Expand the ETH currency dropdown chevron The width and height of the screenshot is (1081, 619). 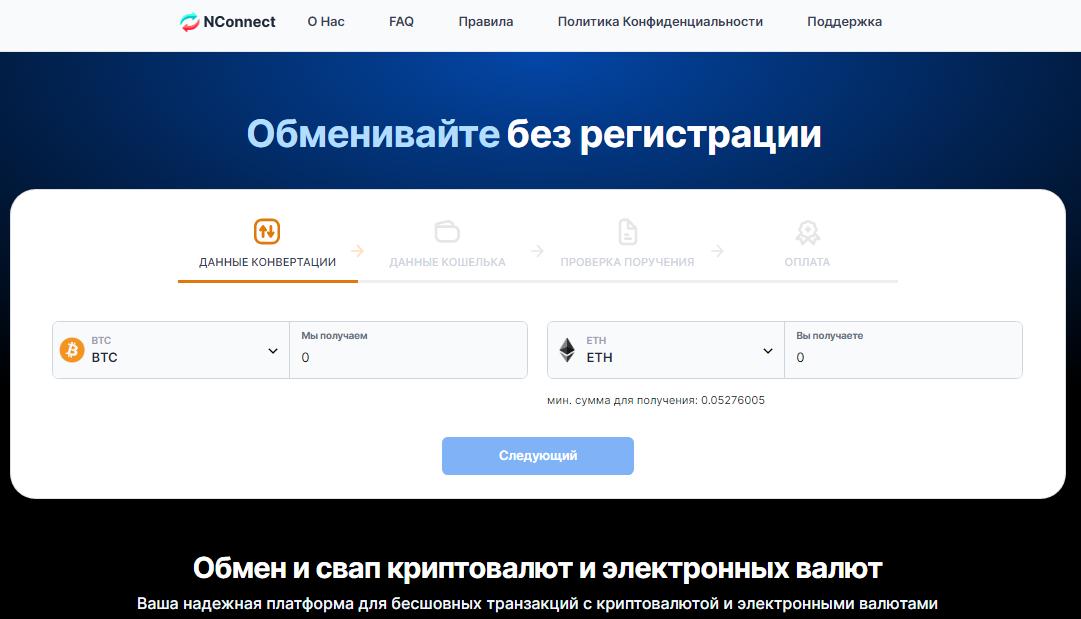(768, 351)
